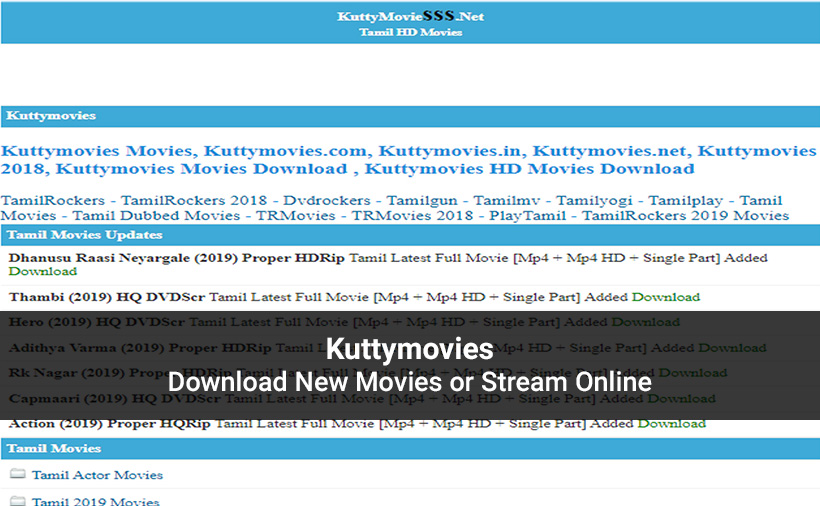Open the TamilRockers 2019 Movies link

pyautogui.click(x=686, y=215)
